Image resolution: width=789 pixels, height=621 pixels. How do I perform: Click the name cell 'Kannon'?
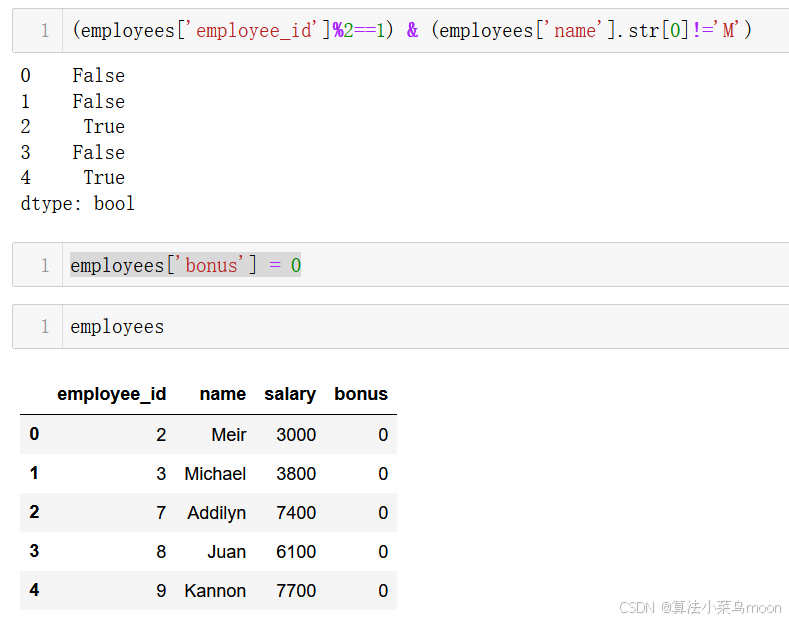tap(215, 591)
